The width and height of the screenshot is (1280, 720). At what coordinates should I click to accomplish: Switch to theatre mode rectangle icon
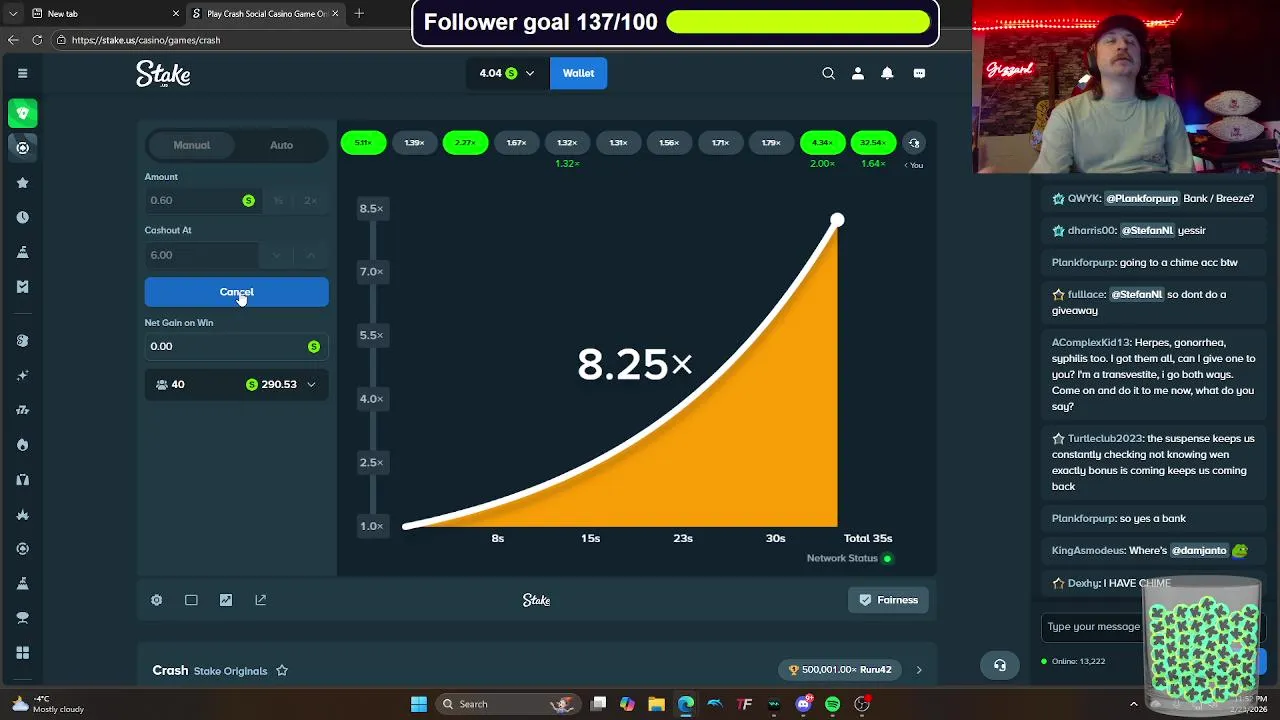pos(191,600)
